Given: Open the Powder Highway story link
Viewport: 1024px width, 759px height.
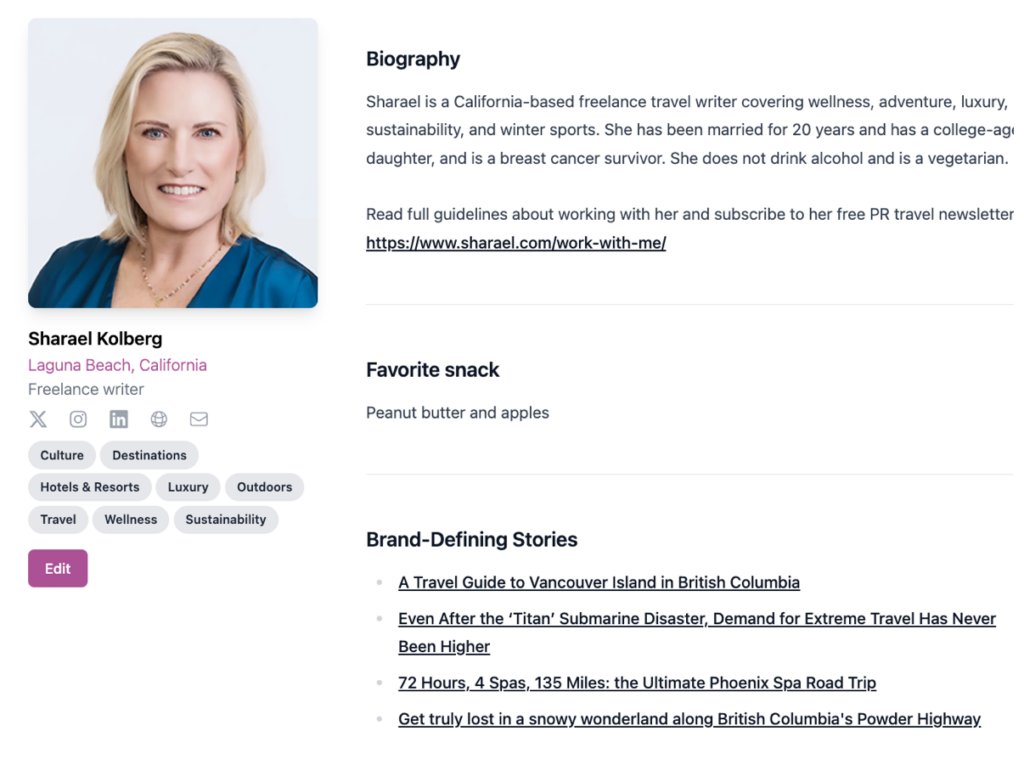Looking at the screenshot, I should click(689, 719).
